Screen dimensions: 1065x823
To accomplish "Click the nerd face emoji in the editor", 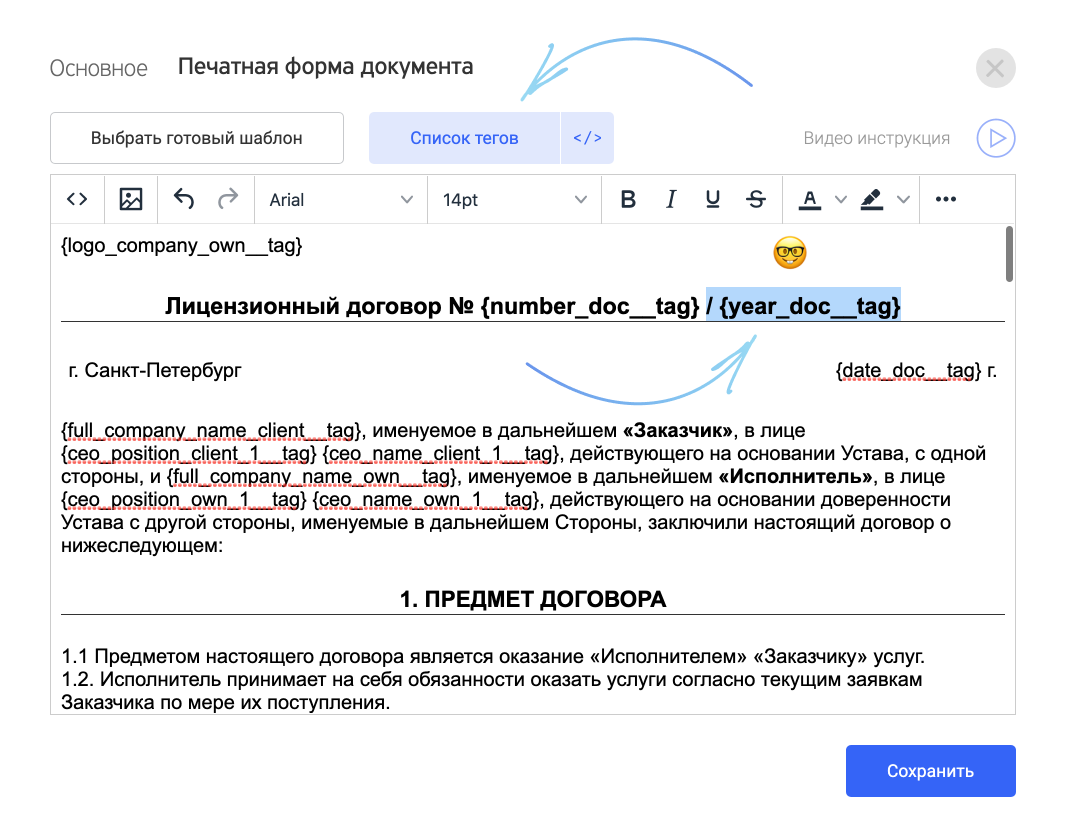I will pyautogui.click(x=790, y=253).
